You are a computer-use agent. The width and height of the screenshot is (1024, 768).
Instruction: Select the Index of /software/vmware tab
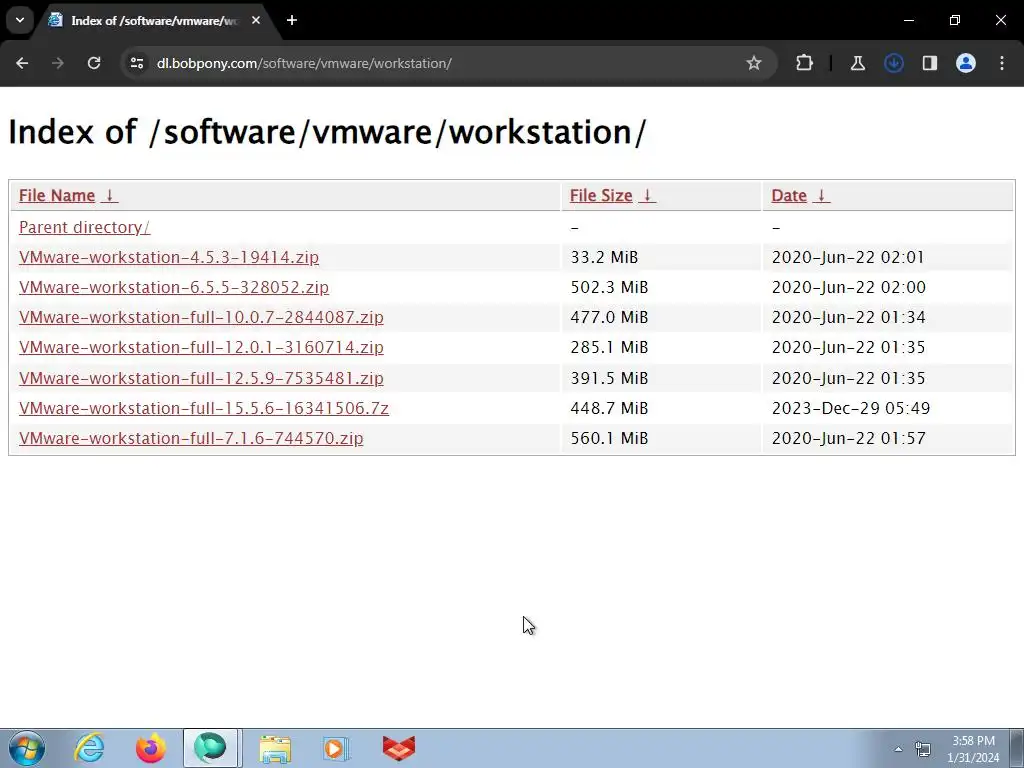click(154, 20)
